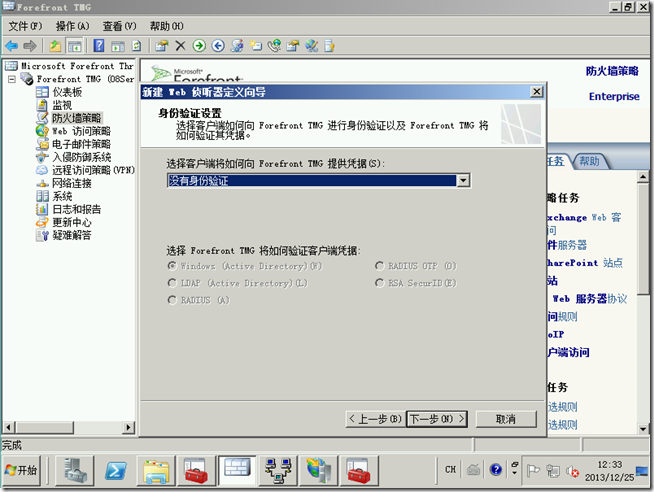Click 下一步(N) next button
654x492 pixels.
click(x=437, y=419)
